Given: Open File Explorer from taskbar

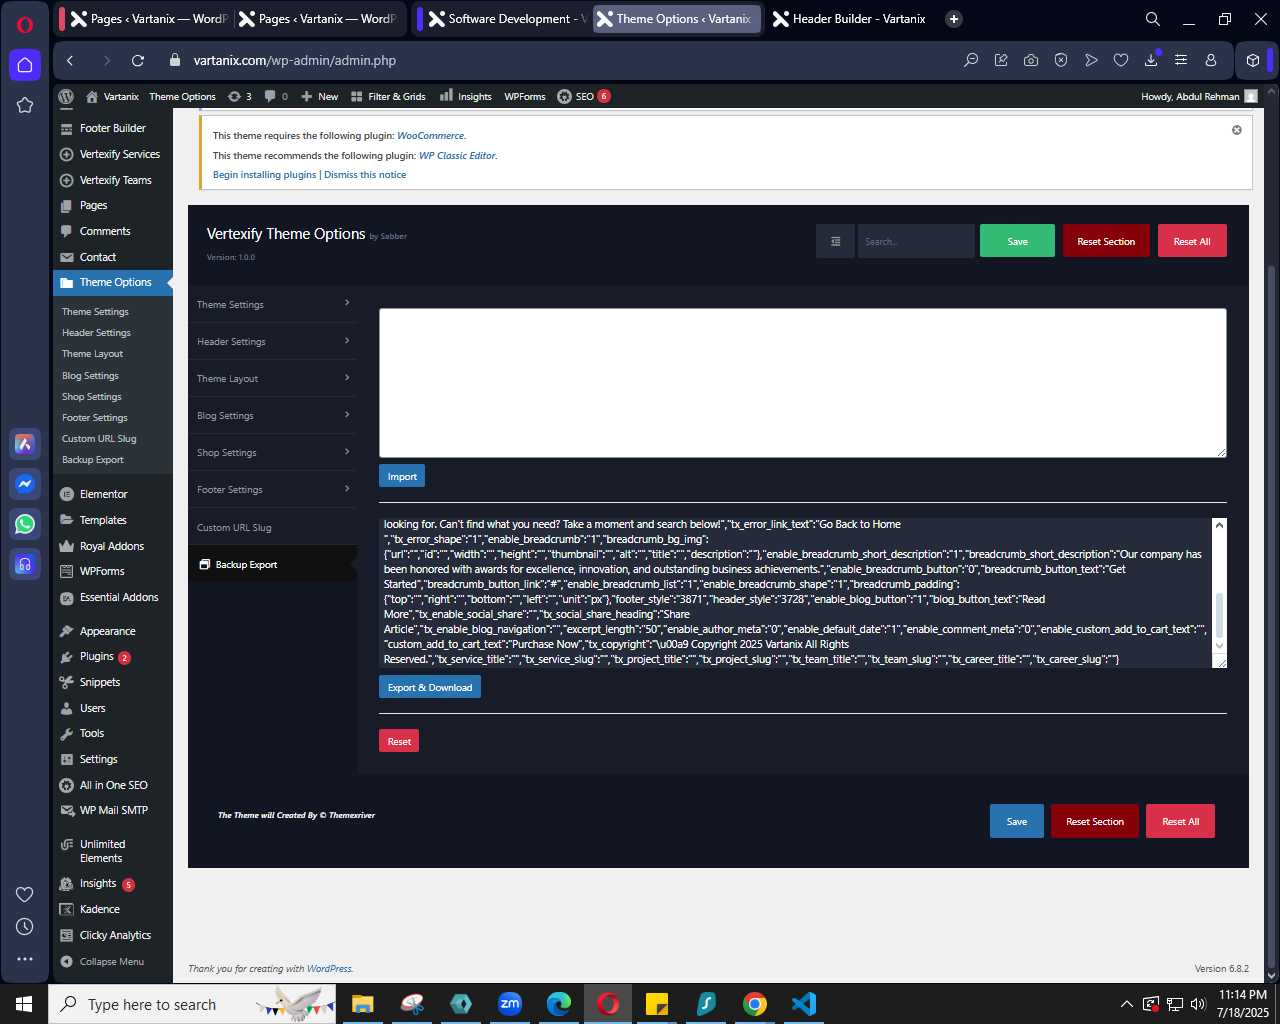Looking at the screenshot, I should click(x=363, y=1004).
